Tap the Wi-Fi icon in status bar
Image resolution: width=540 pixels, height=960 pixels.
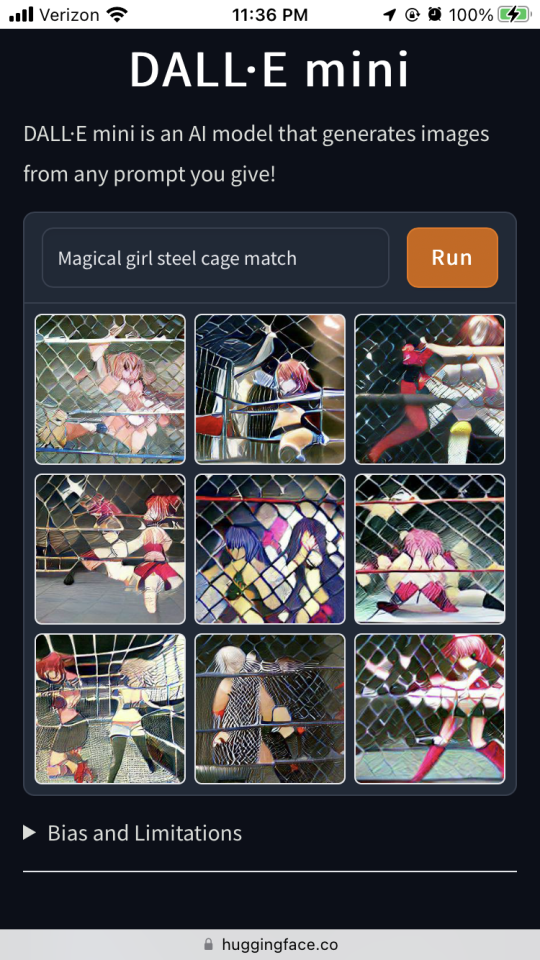116,15
